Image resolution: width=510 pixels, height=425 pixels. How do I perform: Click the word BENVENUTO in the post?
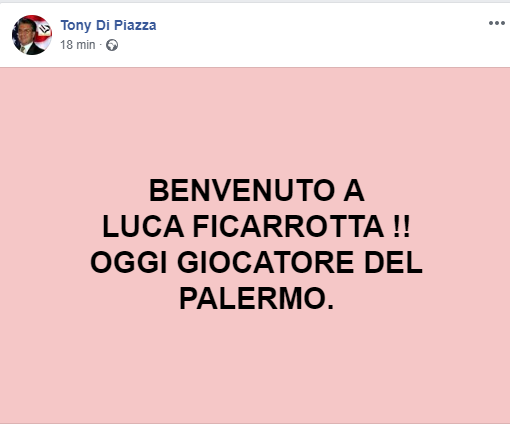coord(242,190)
